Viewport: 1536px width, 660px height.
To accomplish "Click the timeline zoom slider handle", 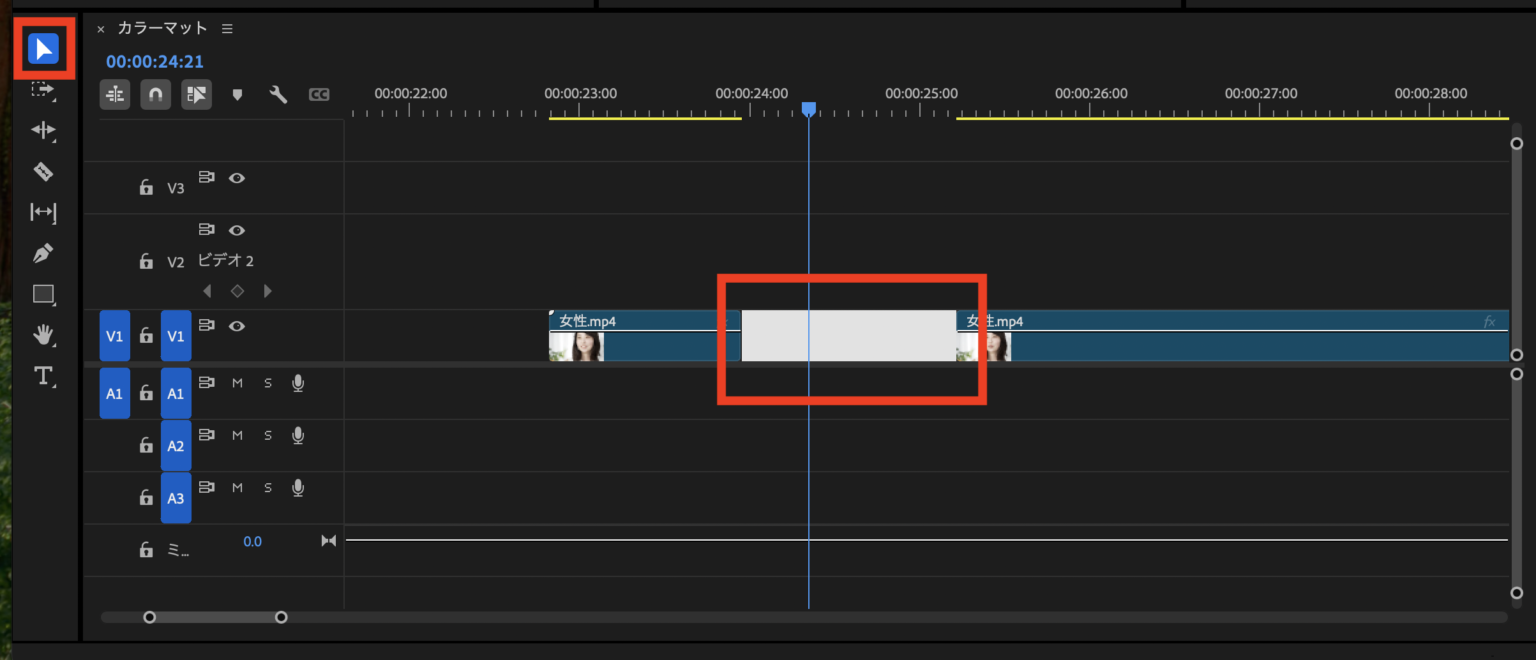I will coord(150,617).
